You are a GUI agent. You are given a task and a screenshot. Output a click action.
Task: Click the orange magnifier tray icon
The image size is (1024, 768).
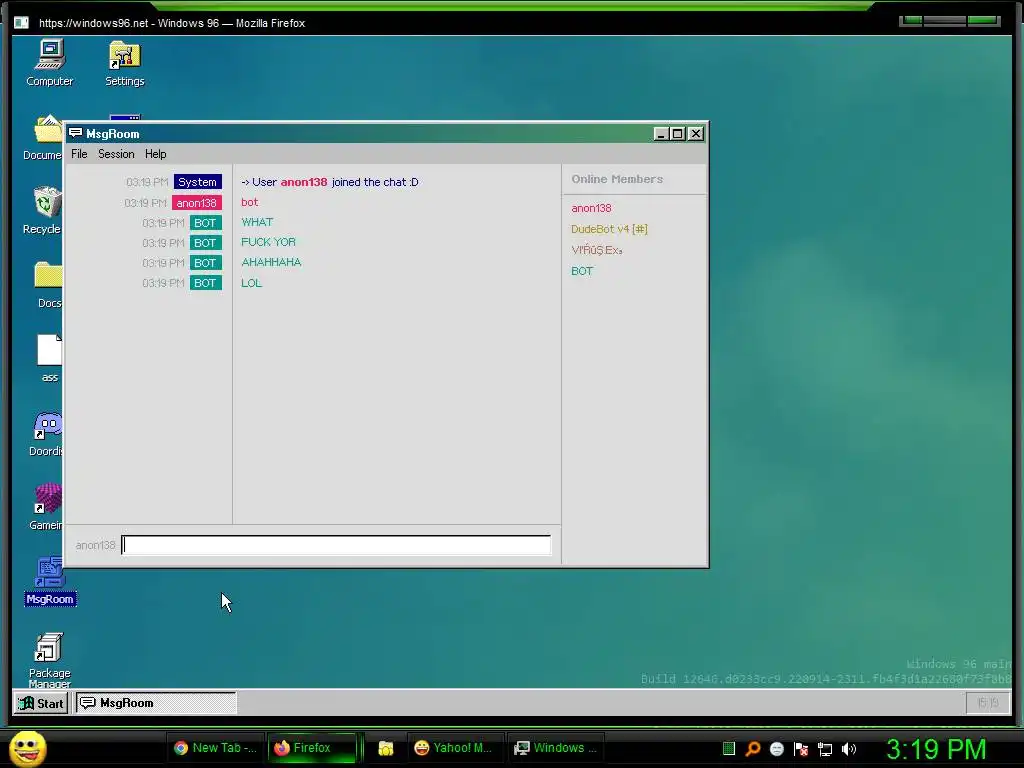(753, 749)
